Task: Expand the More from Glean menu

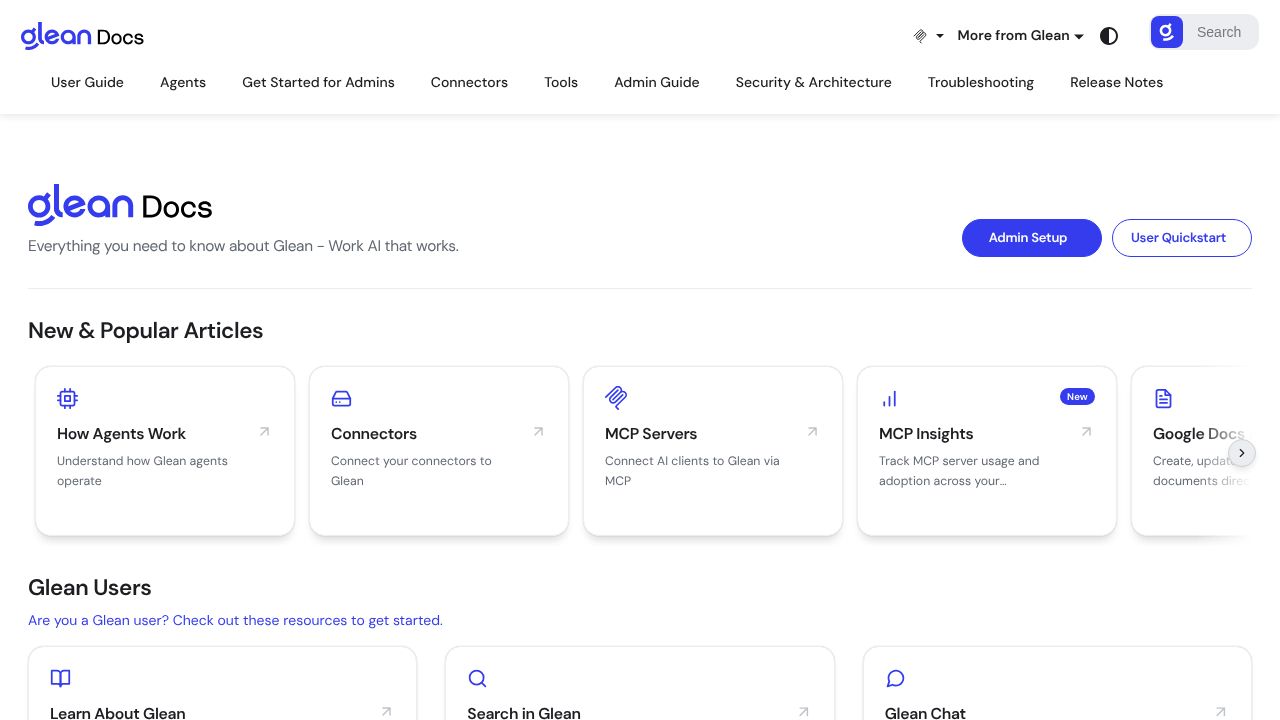Action: point(1020,36)
